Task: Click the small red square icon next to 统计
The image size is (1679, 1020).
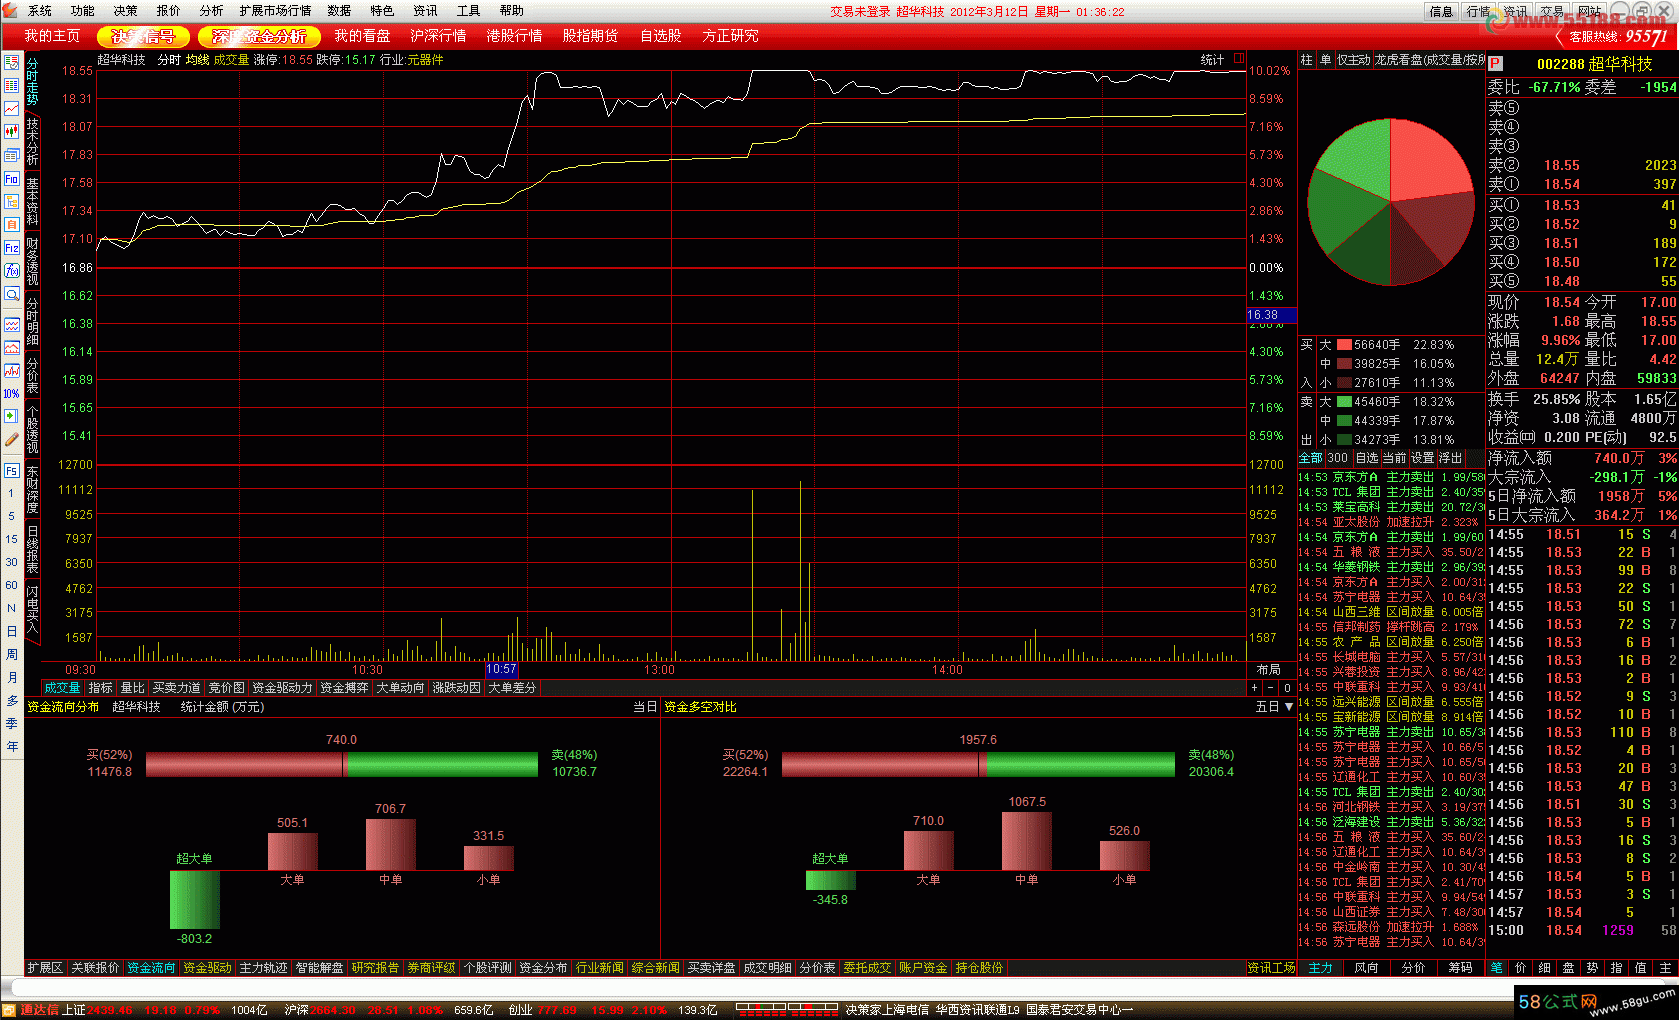Action: (x=1239, y=59)
